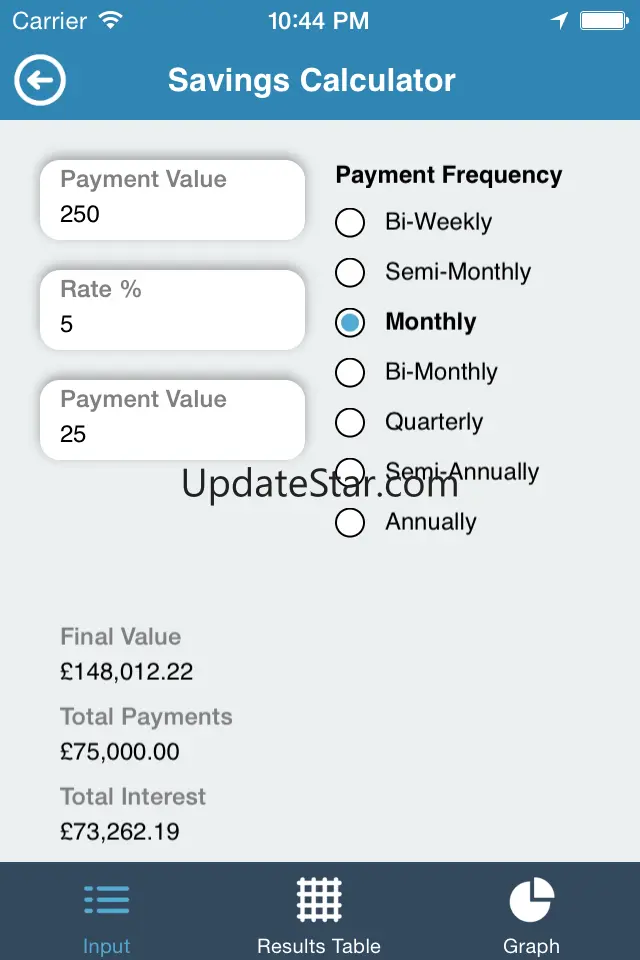Tap the back arrow icon

[40, 80]
